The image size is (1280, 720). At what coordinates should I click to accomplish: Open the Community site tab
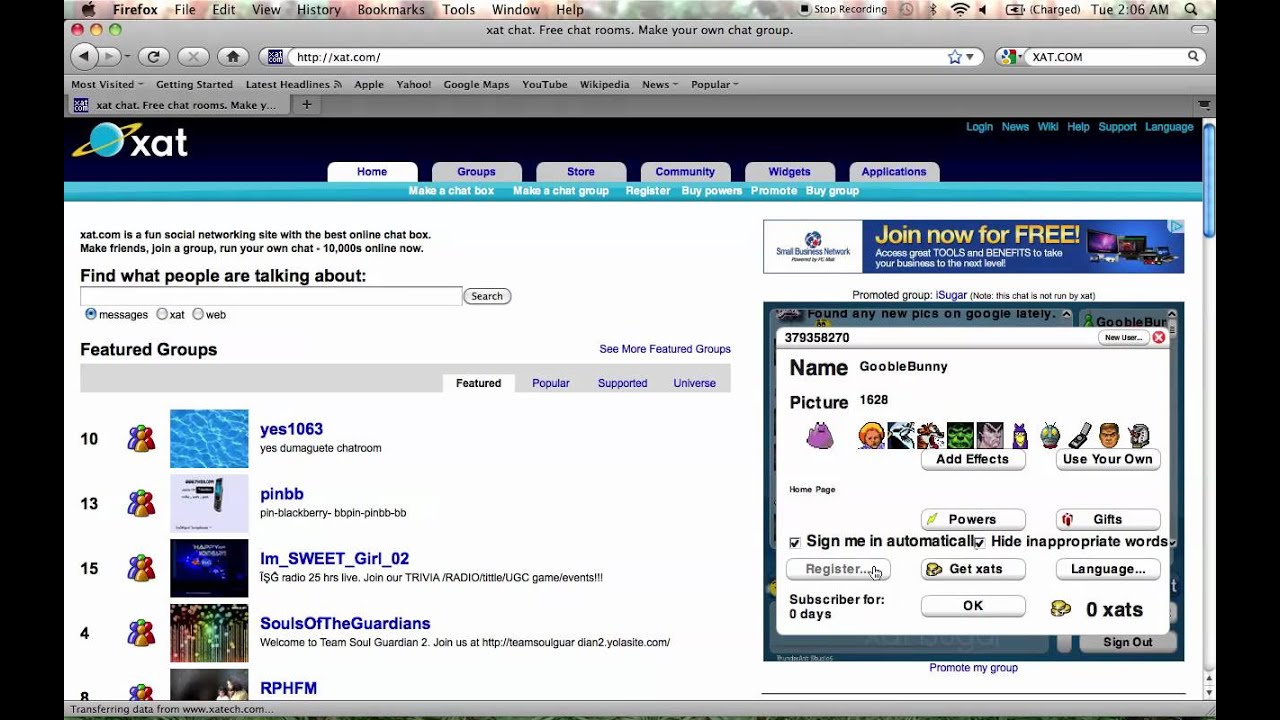click(685, 172)
